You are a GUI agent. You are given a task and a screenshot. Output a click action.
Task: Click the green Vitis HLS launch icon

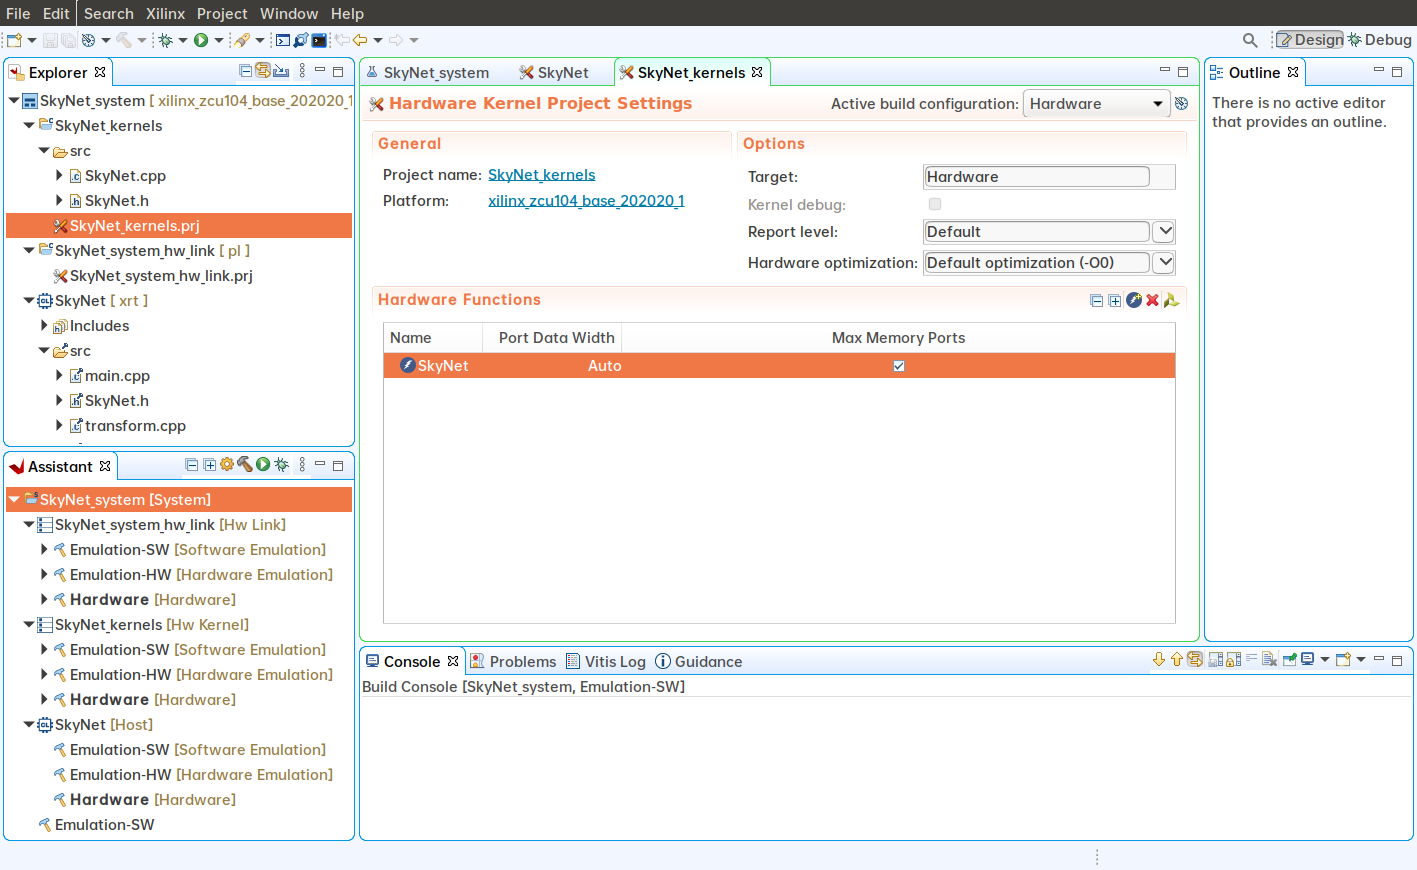click(1171, 300)
